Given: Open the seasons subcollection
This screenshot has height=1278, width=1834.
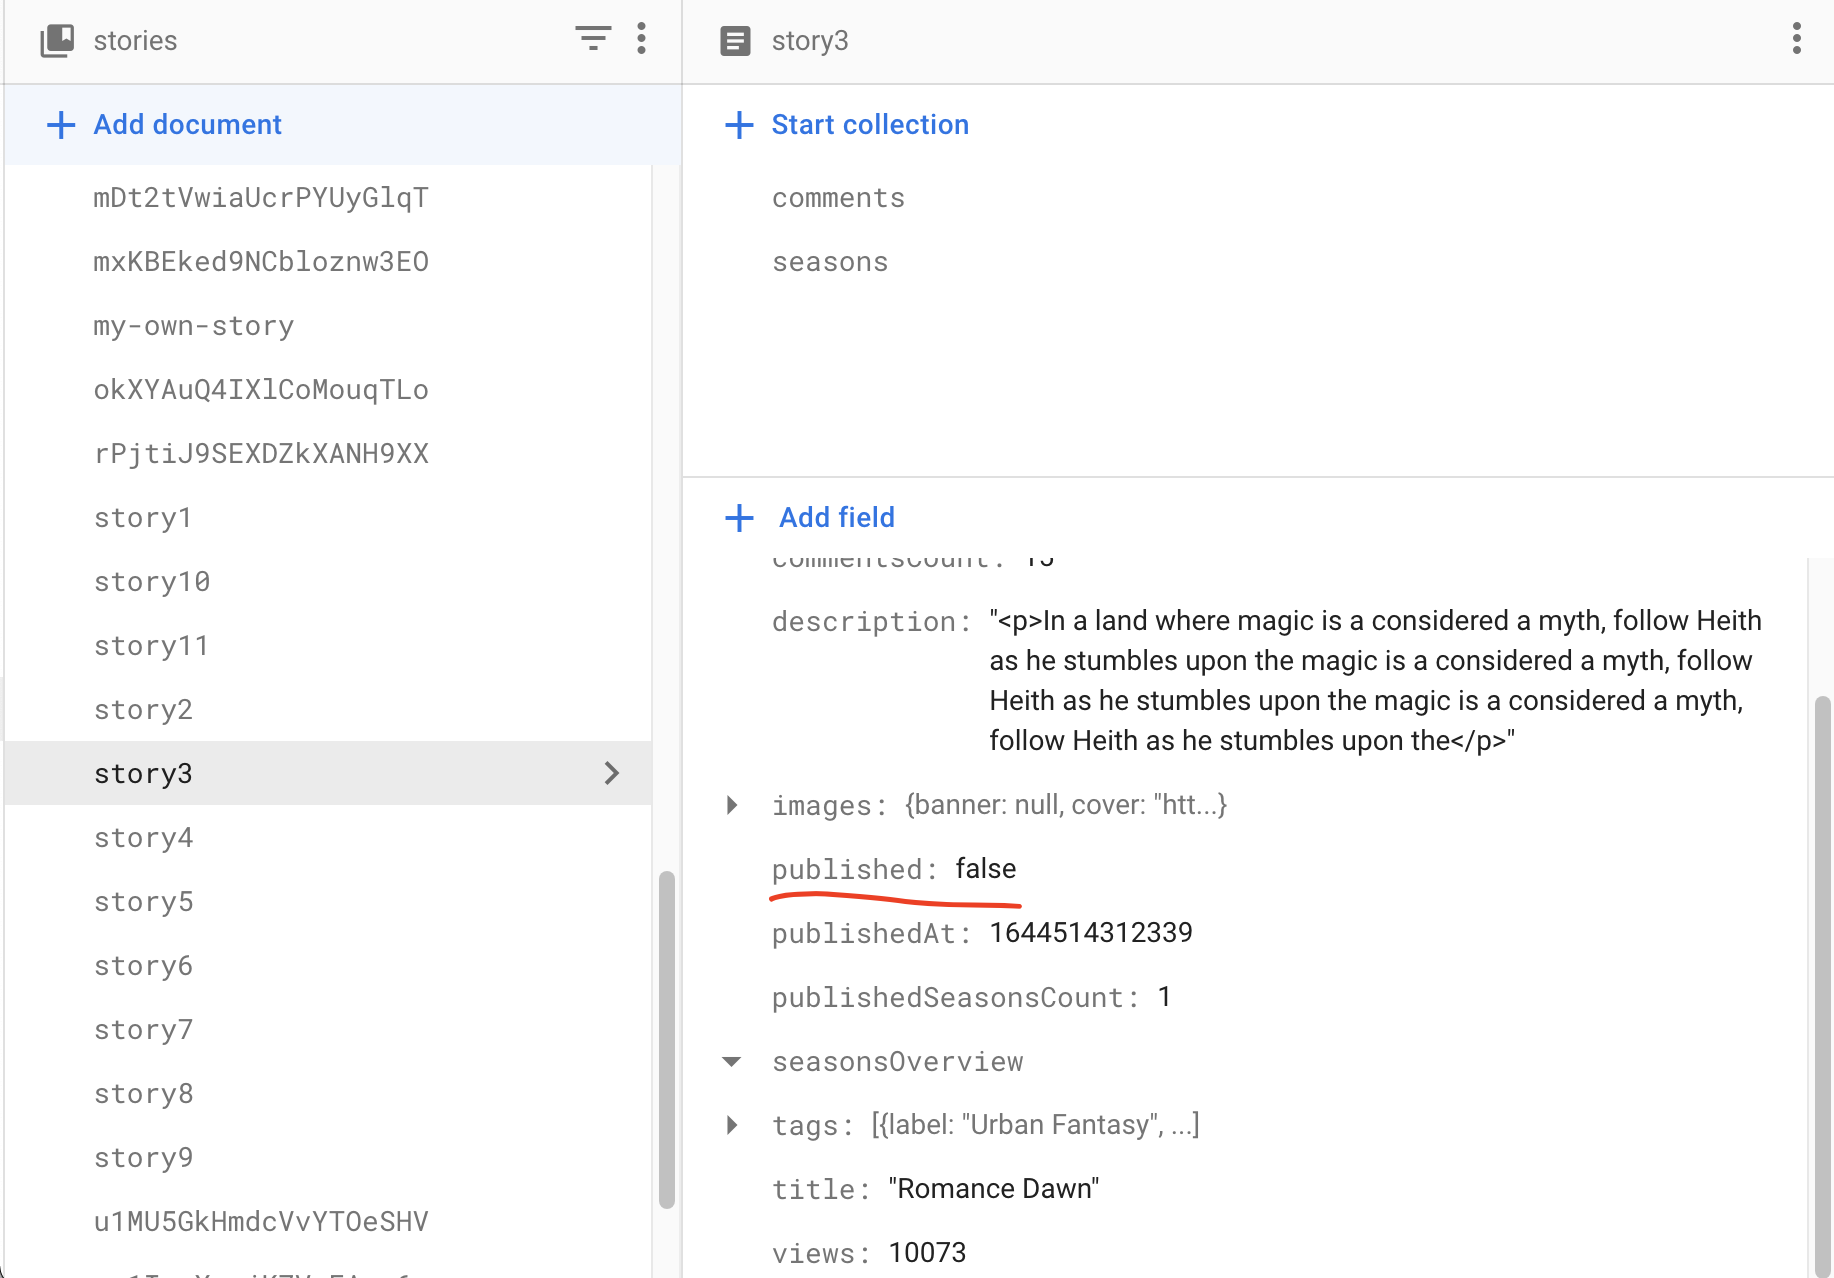Looking at the screenshot, I should (830, 262).
